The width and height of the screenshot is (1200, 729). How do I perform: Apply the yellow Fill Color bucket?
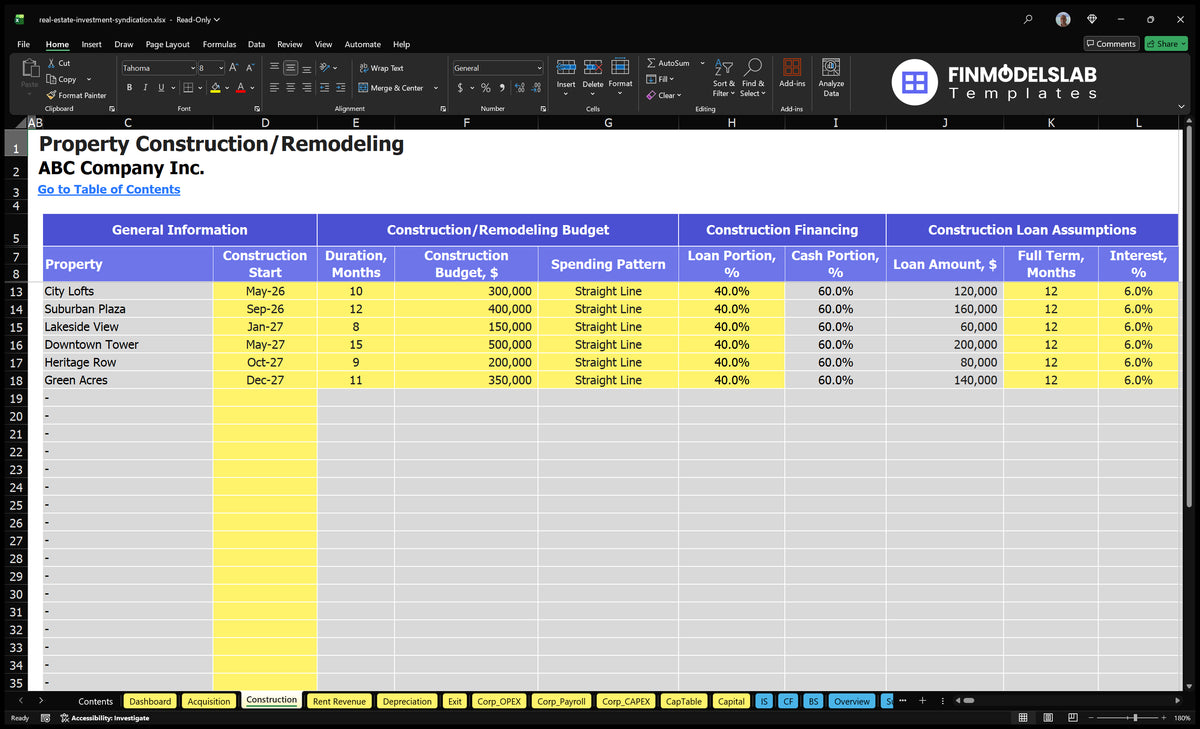tap(214, 88)
